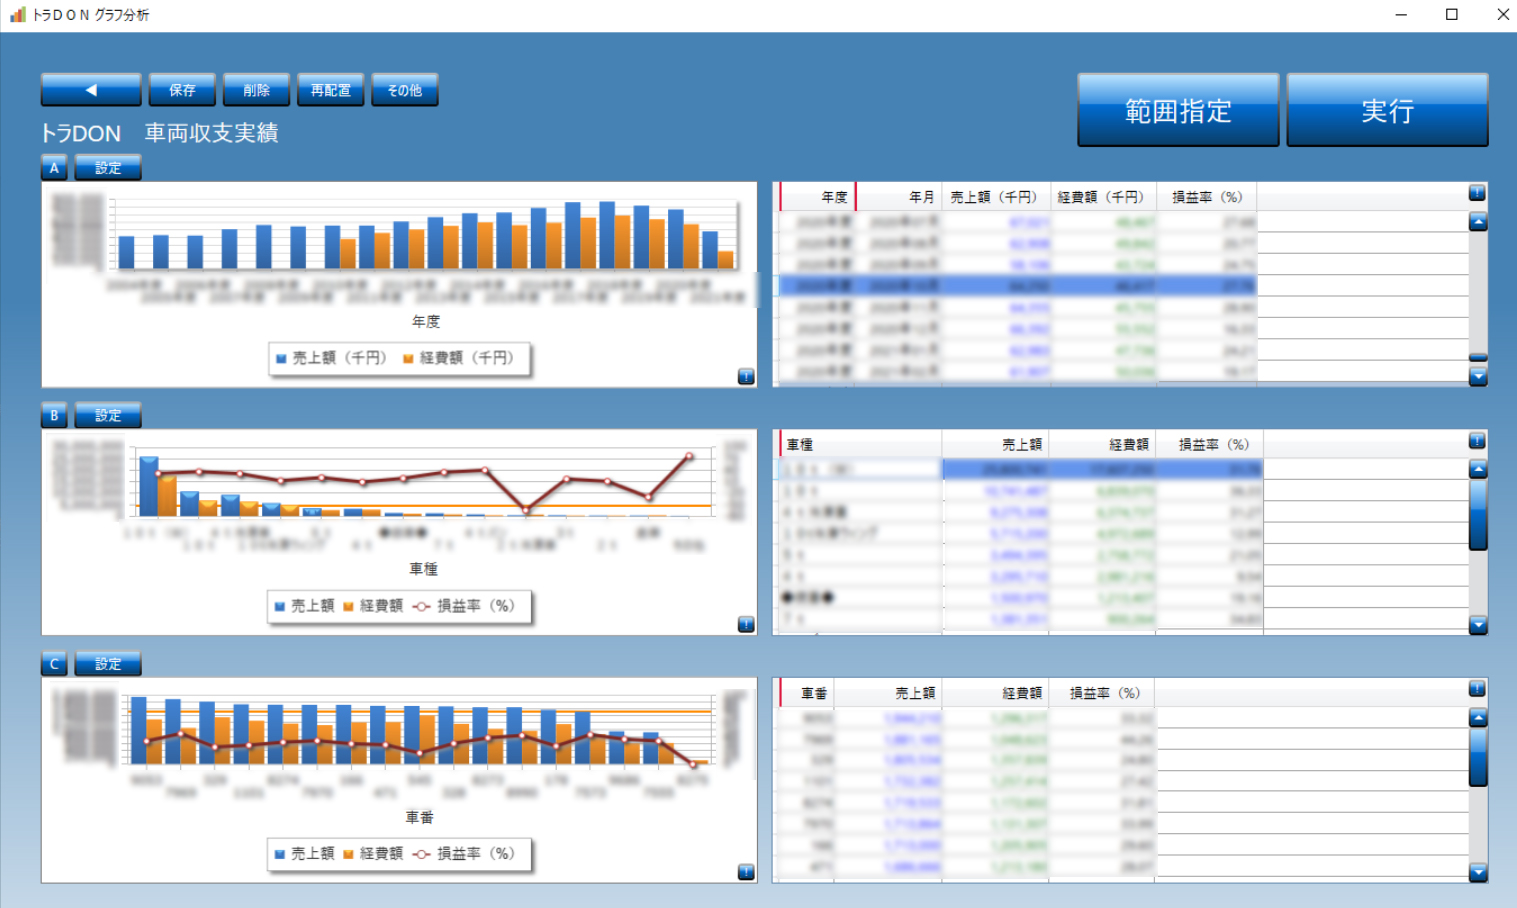Click the 損益率（%） column header in table A
Viewport: 1517px width, 908px height.
point(1207,197)
